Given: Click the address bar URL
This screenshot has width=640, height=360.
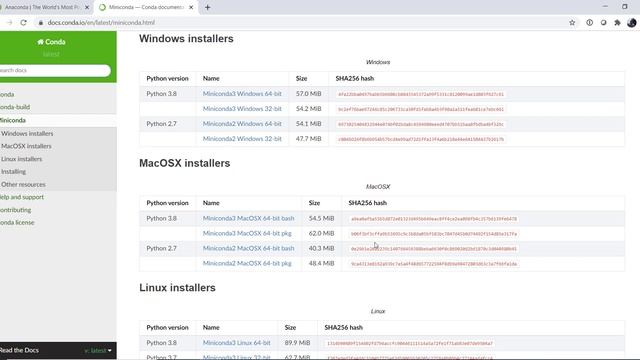Looking at the screenshot, I should [x=101, y=23].
